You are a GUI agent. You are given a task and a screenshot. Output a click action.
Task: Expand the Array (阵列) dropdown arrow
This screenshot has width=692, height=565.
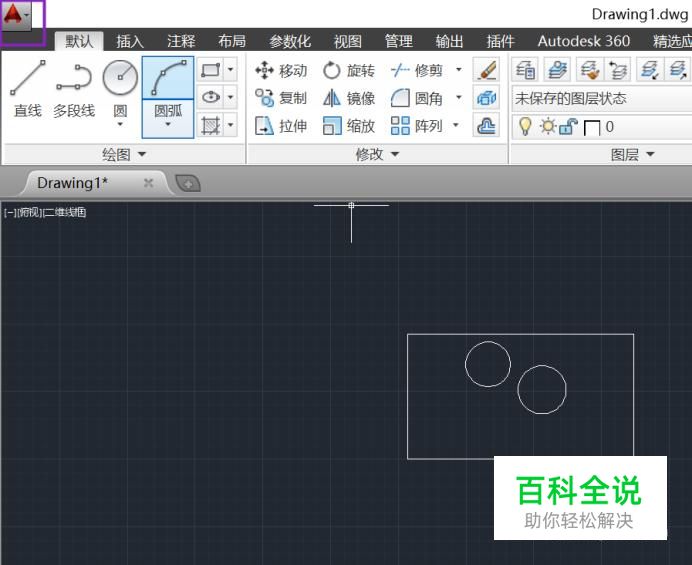pyautogui.click(x=456, y=125)
